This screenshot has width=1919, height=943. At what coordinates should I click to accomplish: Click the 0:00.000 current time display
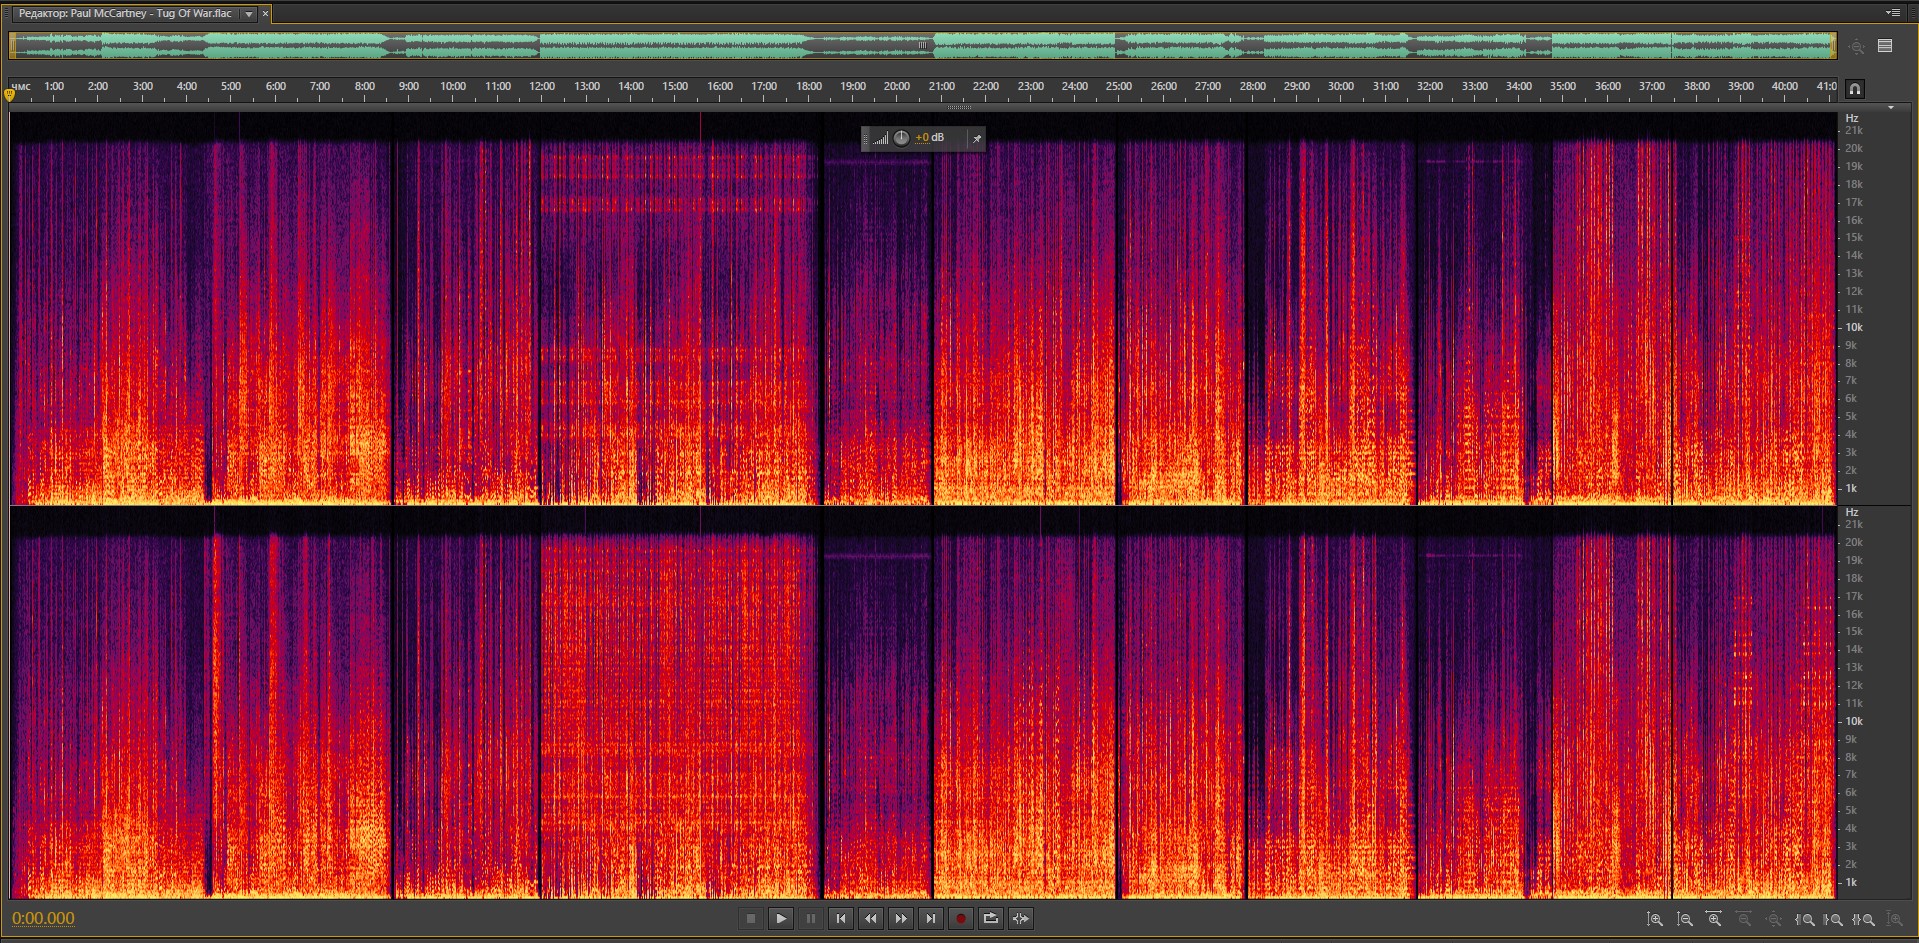[43, 918]
